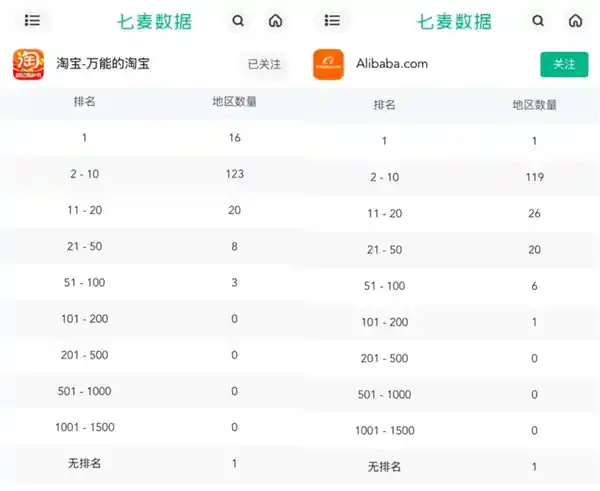The width and height of the screenshot is (600, 491).
Task: Click the 已关注 followed button for Taobao
Action: (x=264, y=64)
